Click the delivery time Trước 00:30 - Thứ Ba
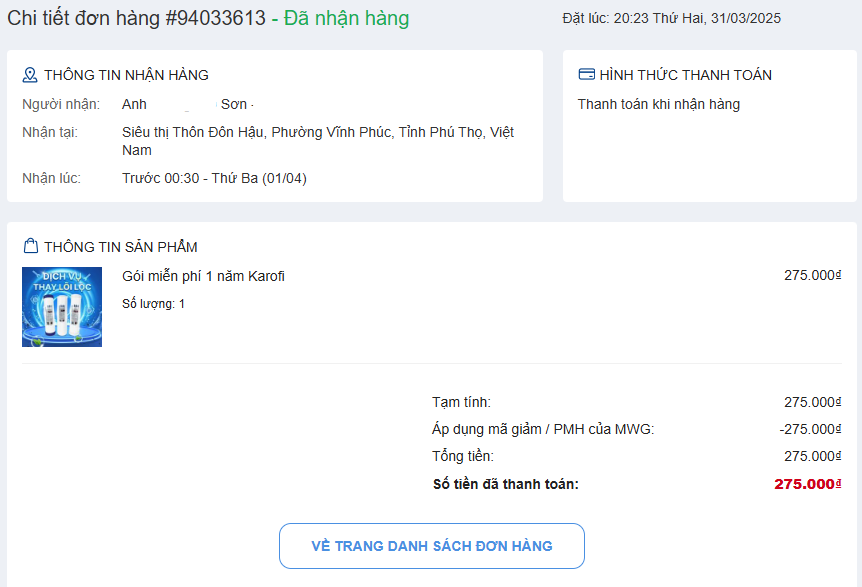This screenshot has height=587, width=862. click(214, 178)
